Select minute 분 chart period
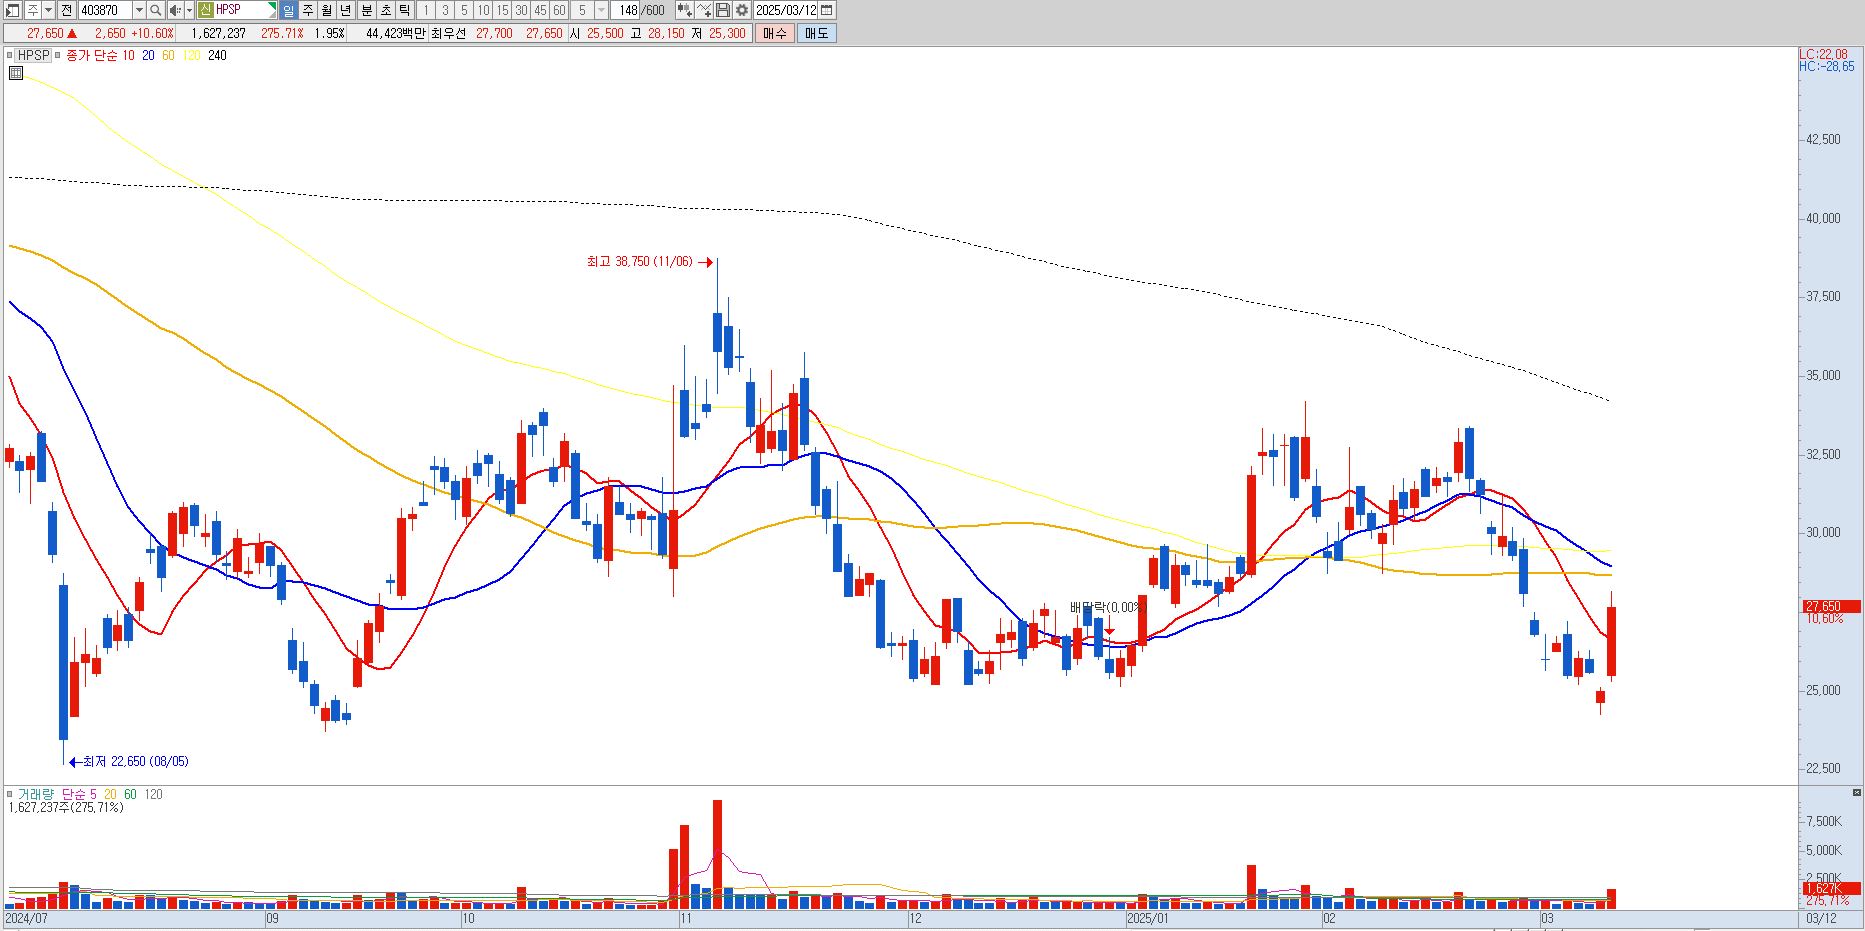Screen dimensions: 1865x931 367,10
